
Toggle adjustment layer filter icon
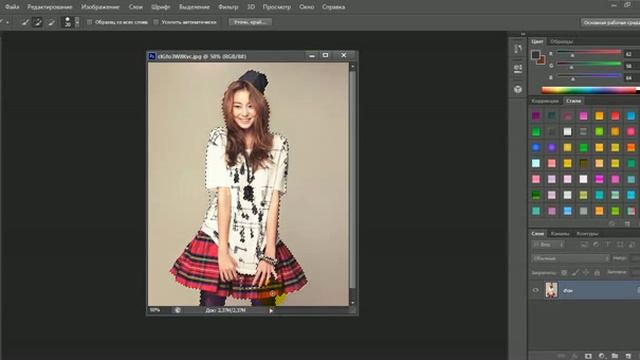pyautogui.click(x=596, y=244)
